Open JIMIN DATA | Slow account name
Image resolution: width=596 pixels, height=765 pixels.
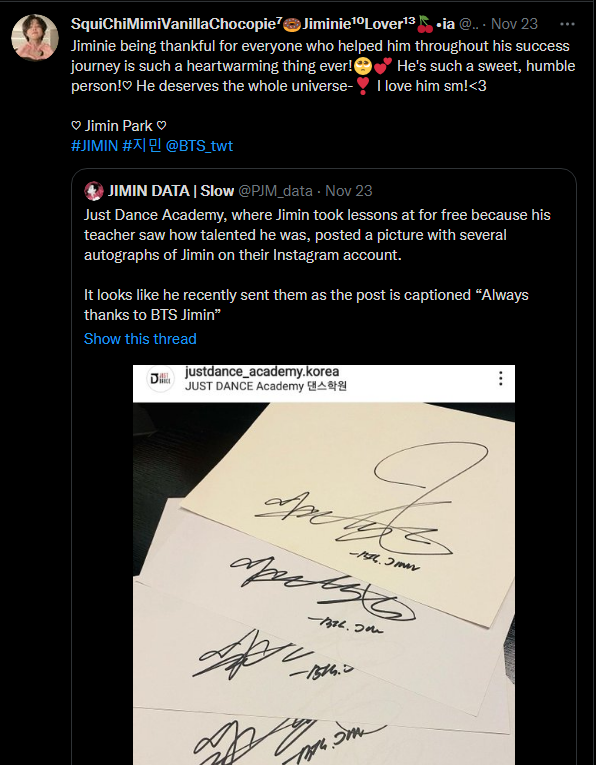point(171,191)
